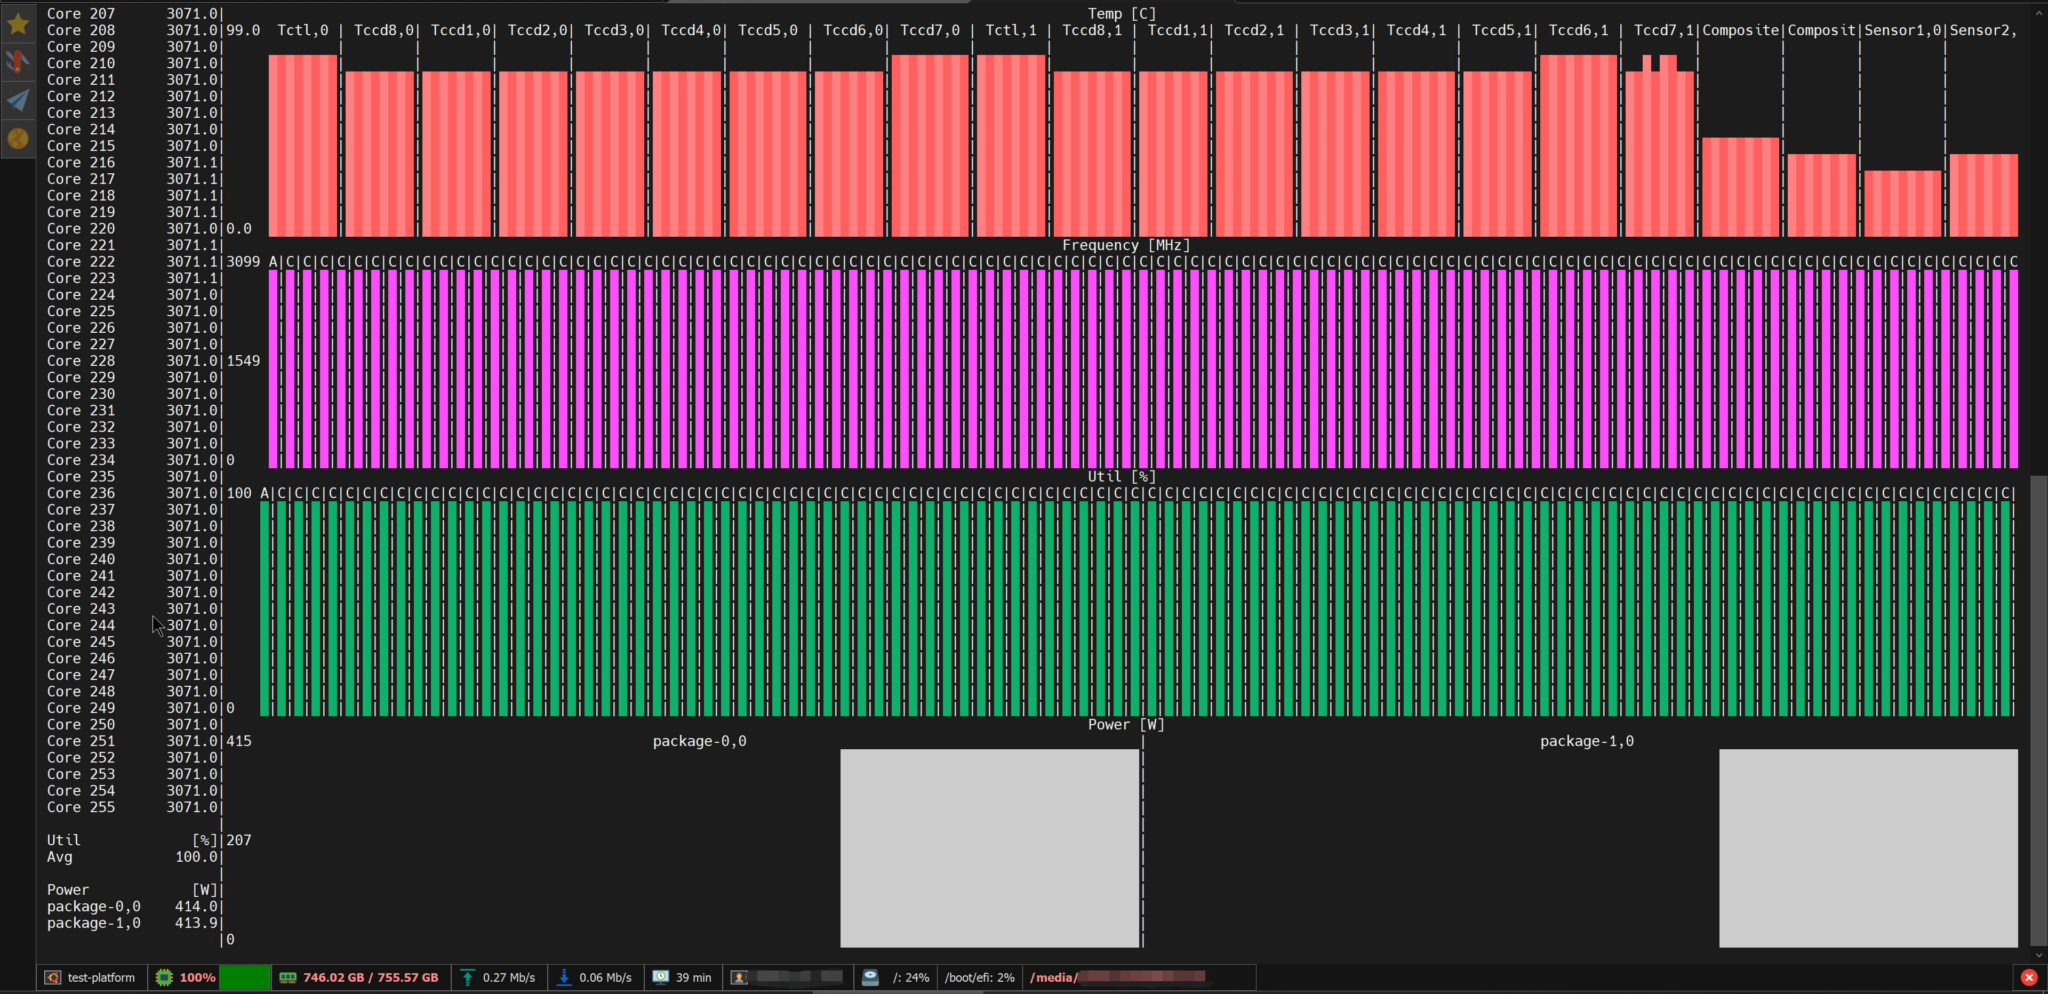The width and height of the screenshot is (2048, 994).
Task: Select the RAM icon next to 746.02 GB
Action: click(x=288, y=977)
